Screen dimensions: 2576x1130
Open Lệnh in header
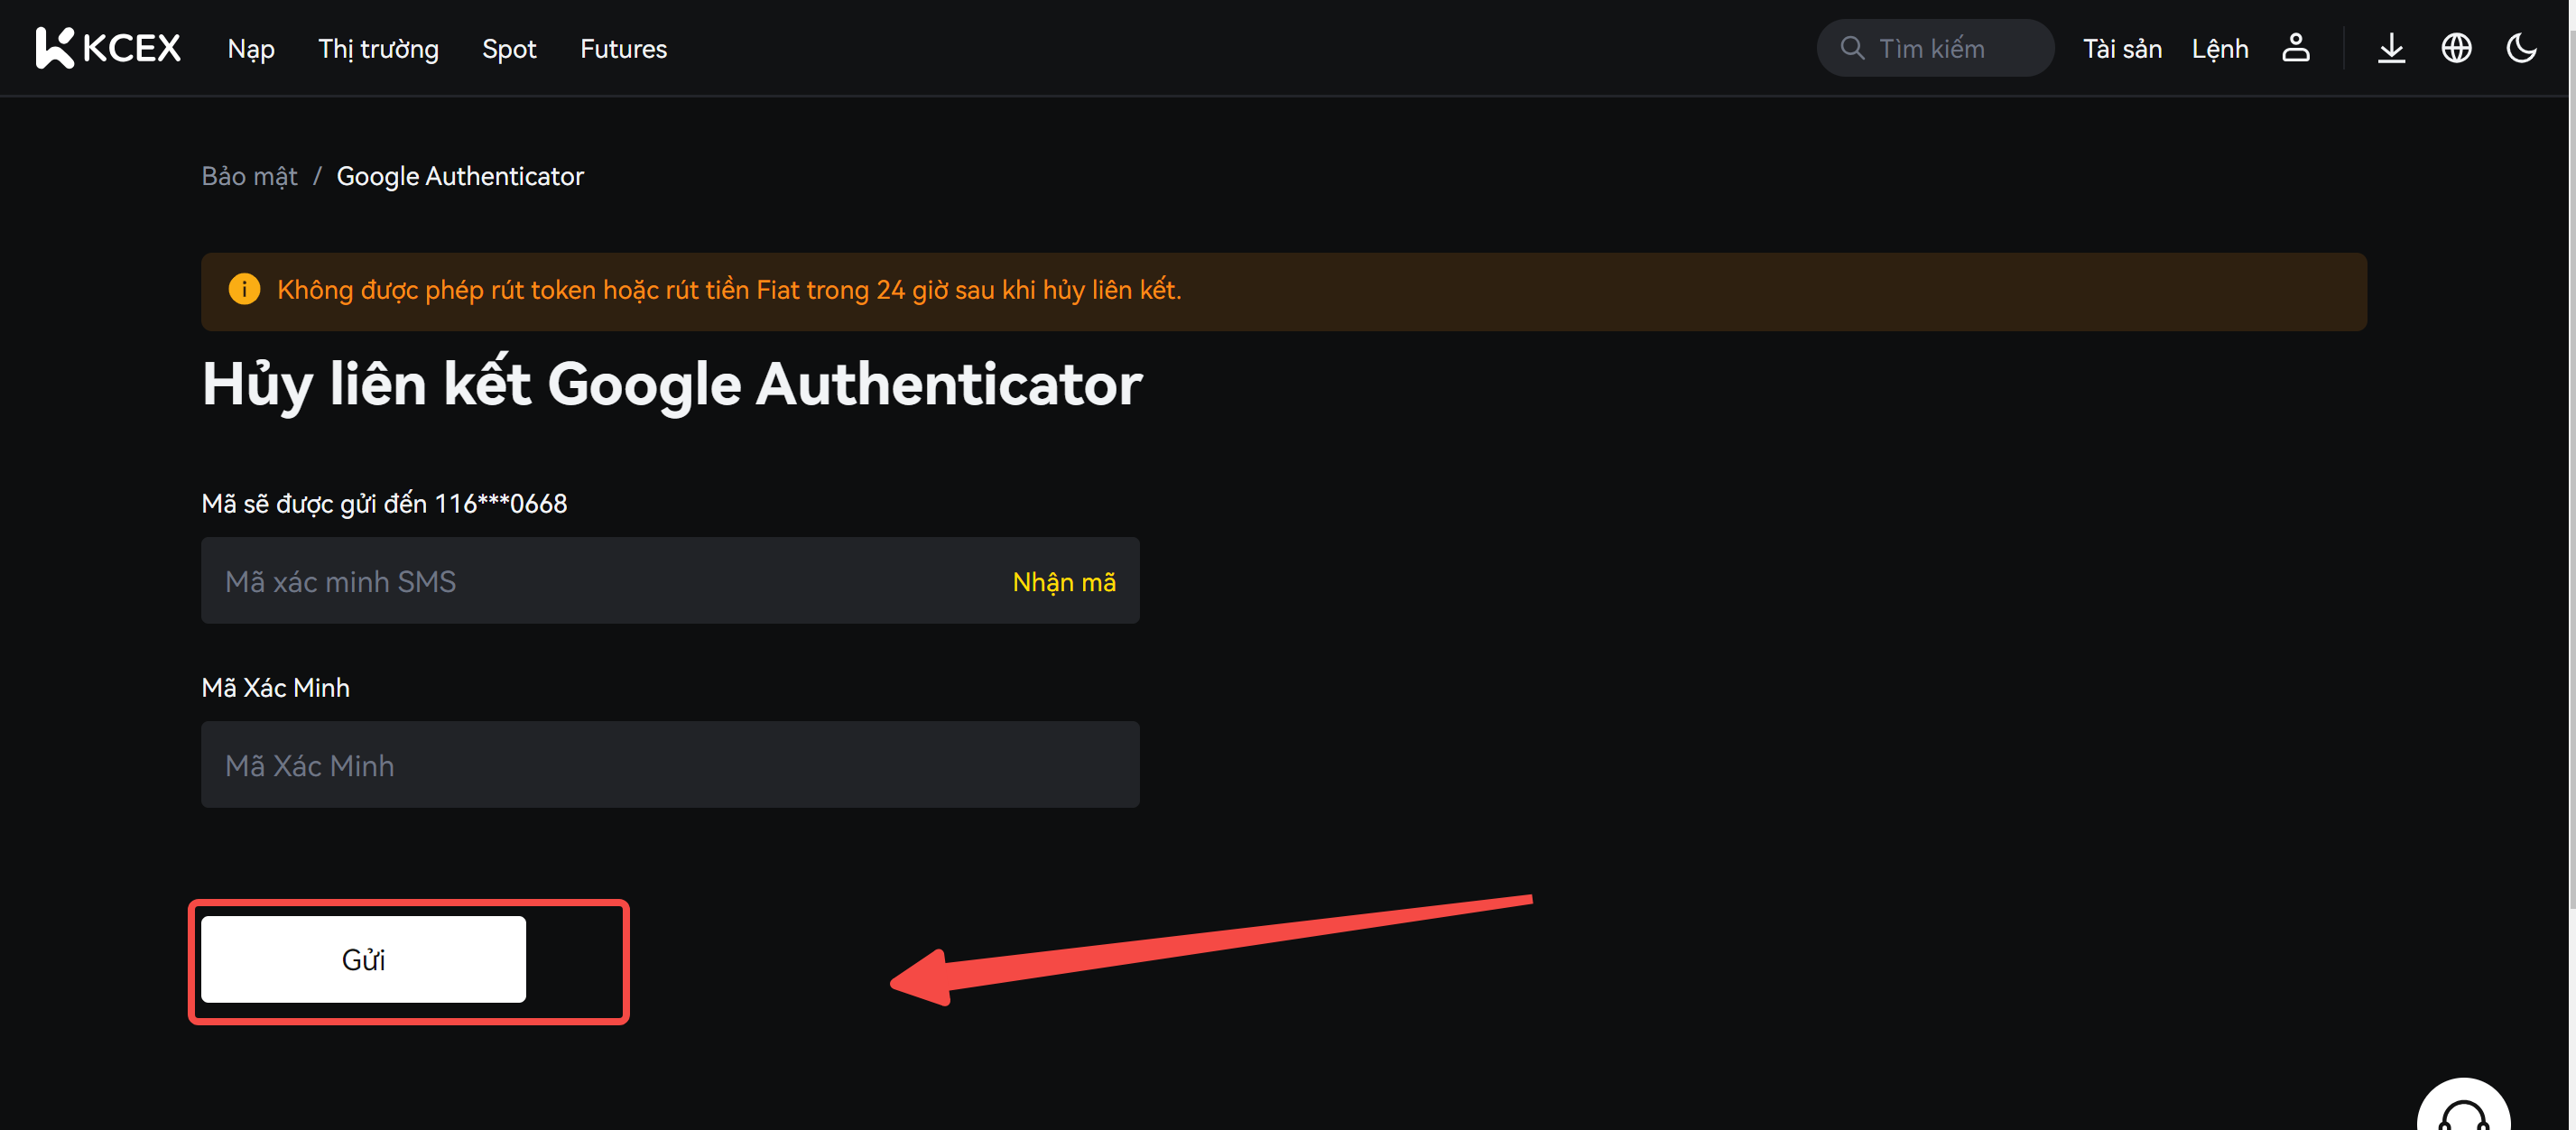point(2220,49)
